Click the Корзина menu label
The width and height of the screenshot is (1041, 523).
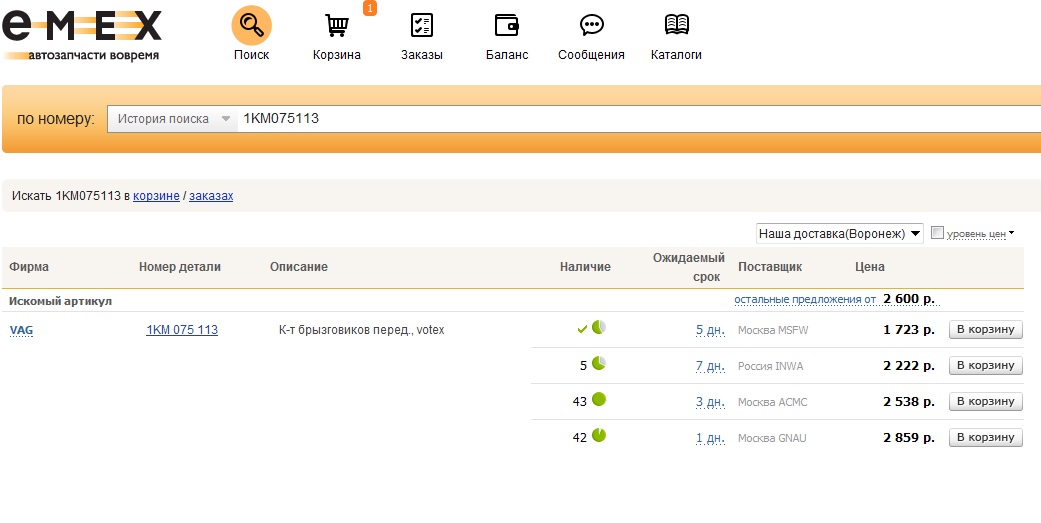337,55
